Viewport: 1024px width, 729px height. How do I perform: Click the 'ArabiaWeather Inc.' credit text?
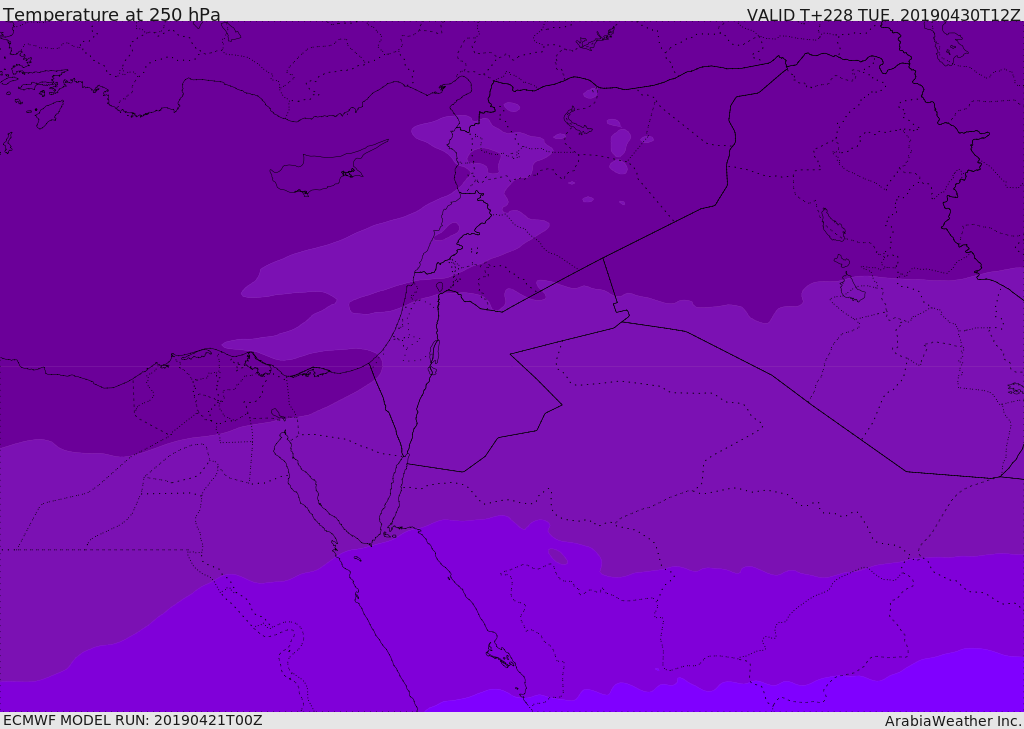coord(952,721)
